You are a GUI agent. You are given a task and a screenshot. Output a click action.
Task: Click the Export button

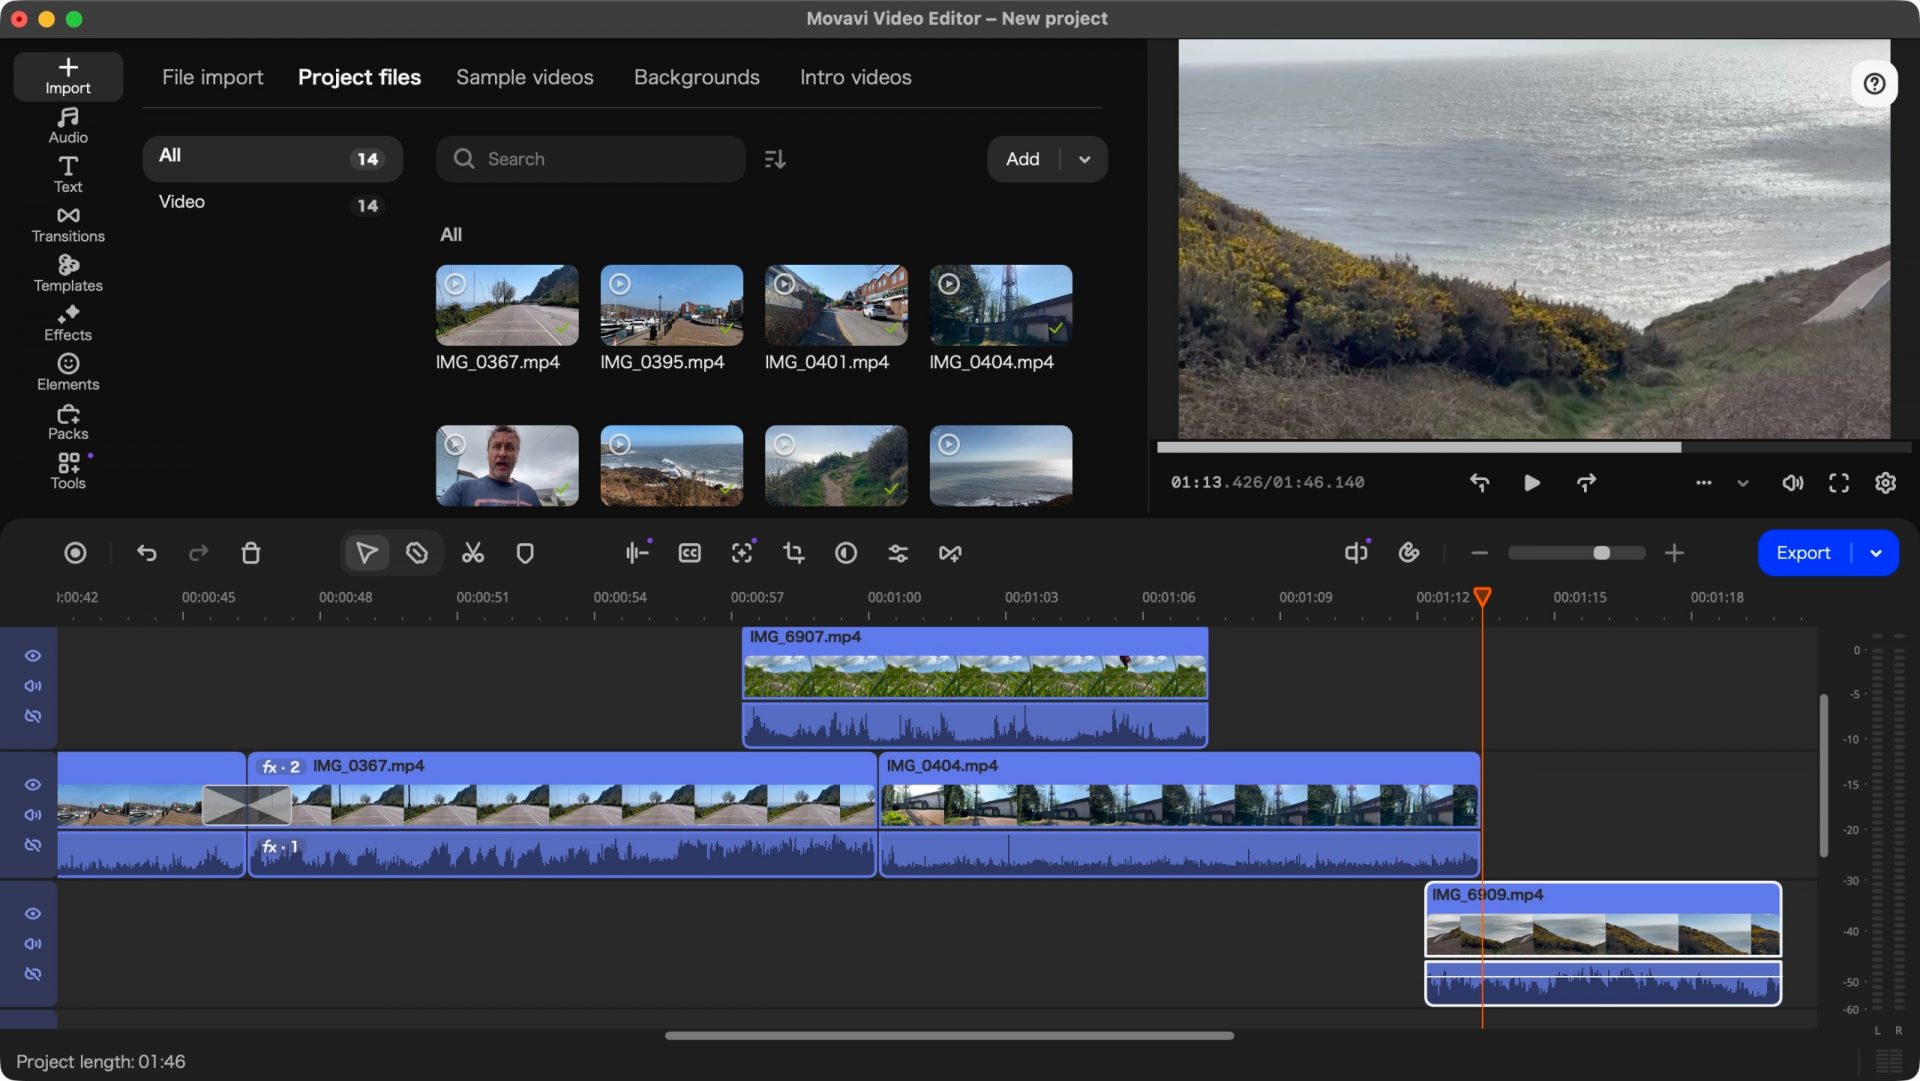(x=1803, y=553)
